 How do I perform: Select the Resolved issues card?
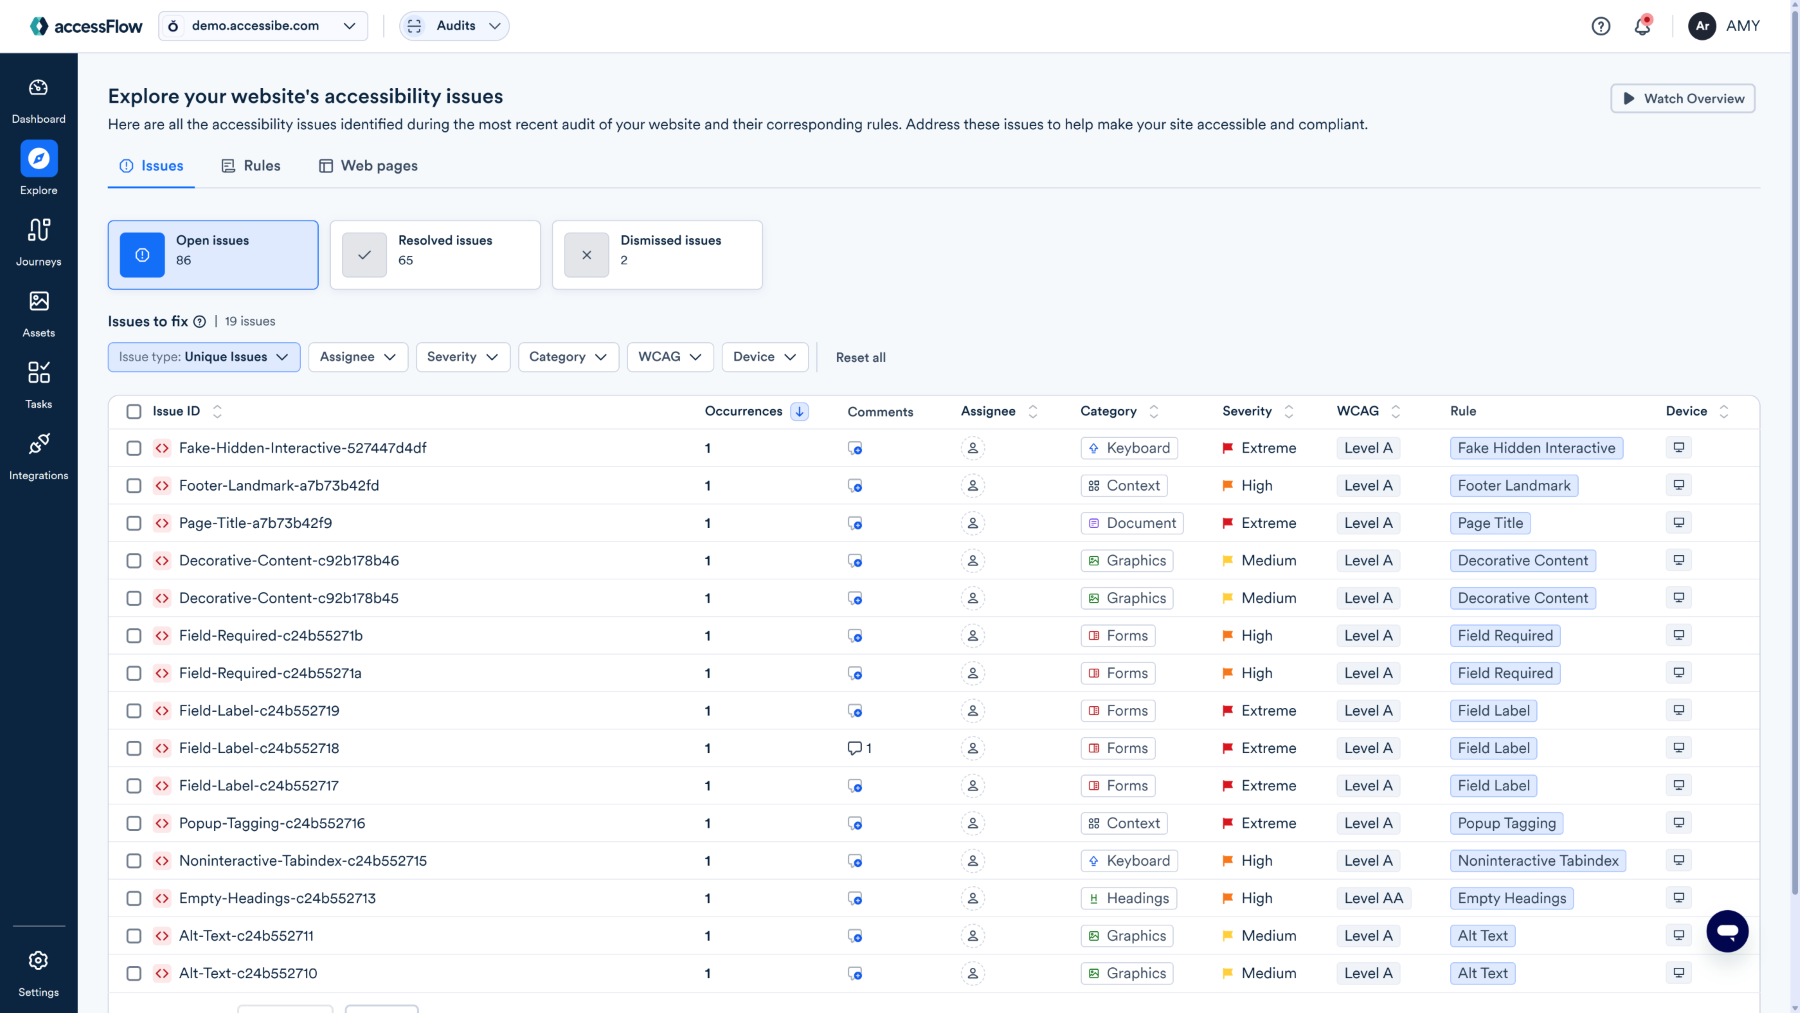pos(435,255)
